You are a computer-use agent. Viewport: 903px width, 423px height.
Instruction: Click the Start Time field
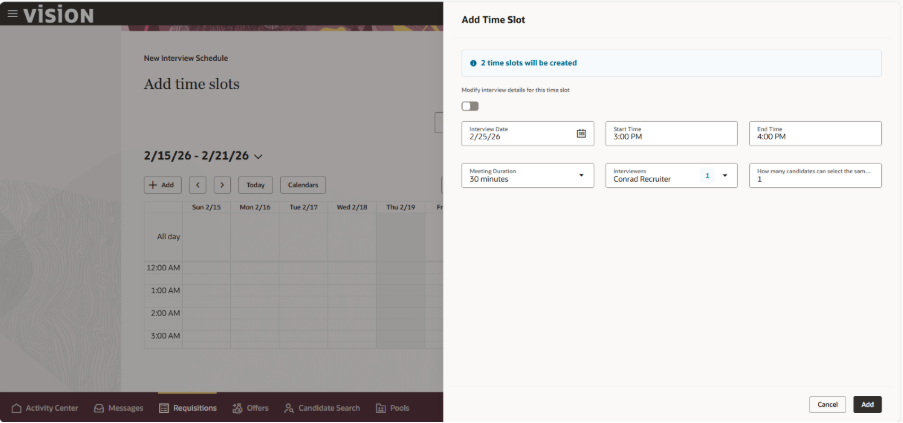(x=671, y=134)
